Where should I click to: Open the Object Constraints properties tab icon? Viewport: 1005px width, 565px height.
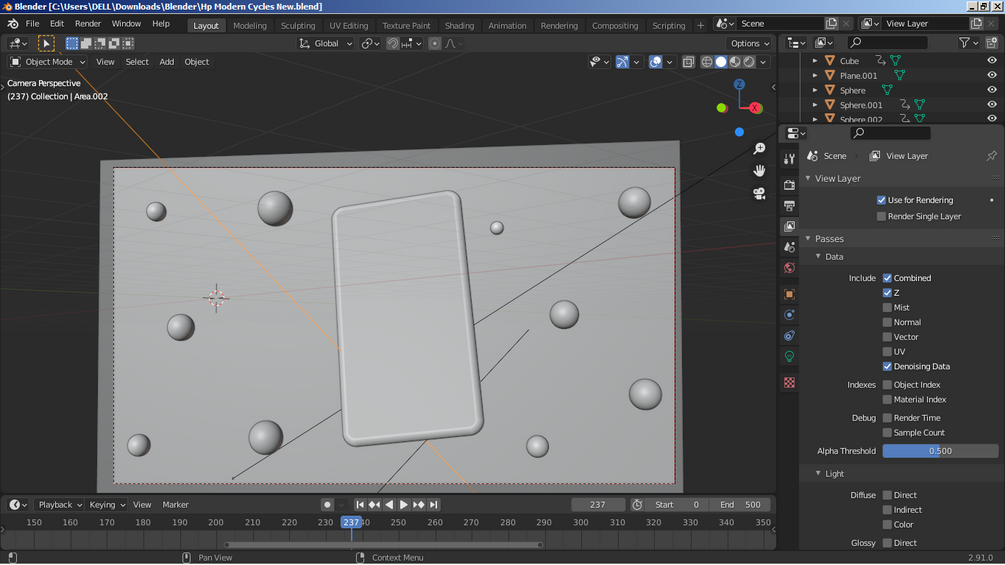pyautogui.click(x=789, y=336)
